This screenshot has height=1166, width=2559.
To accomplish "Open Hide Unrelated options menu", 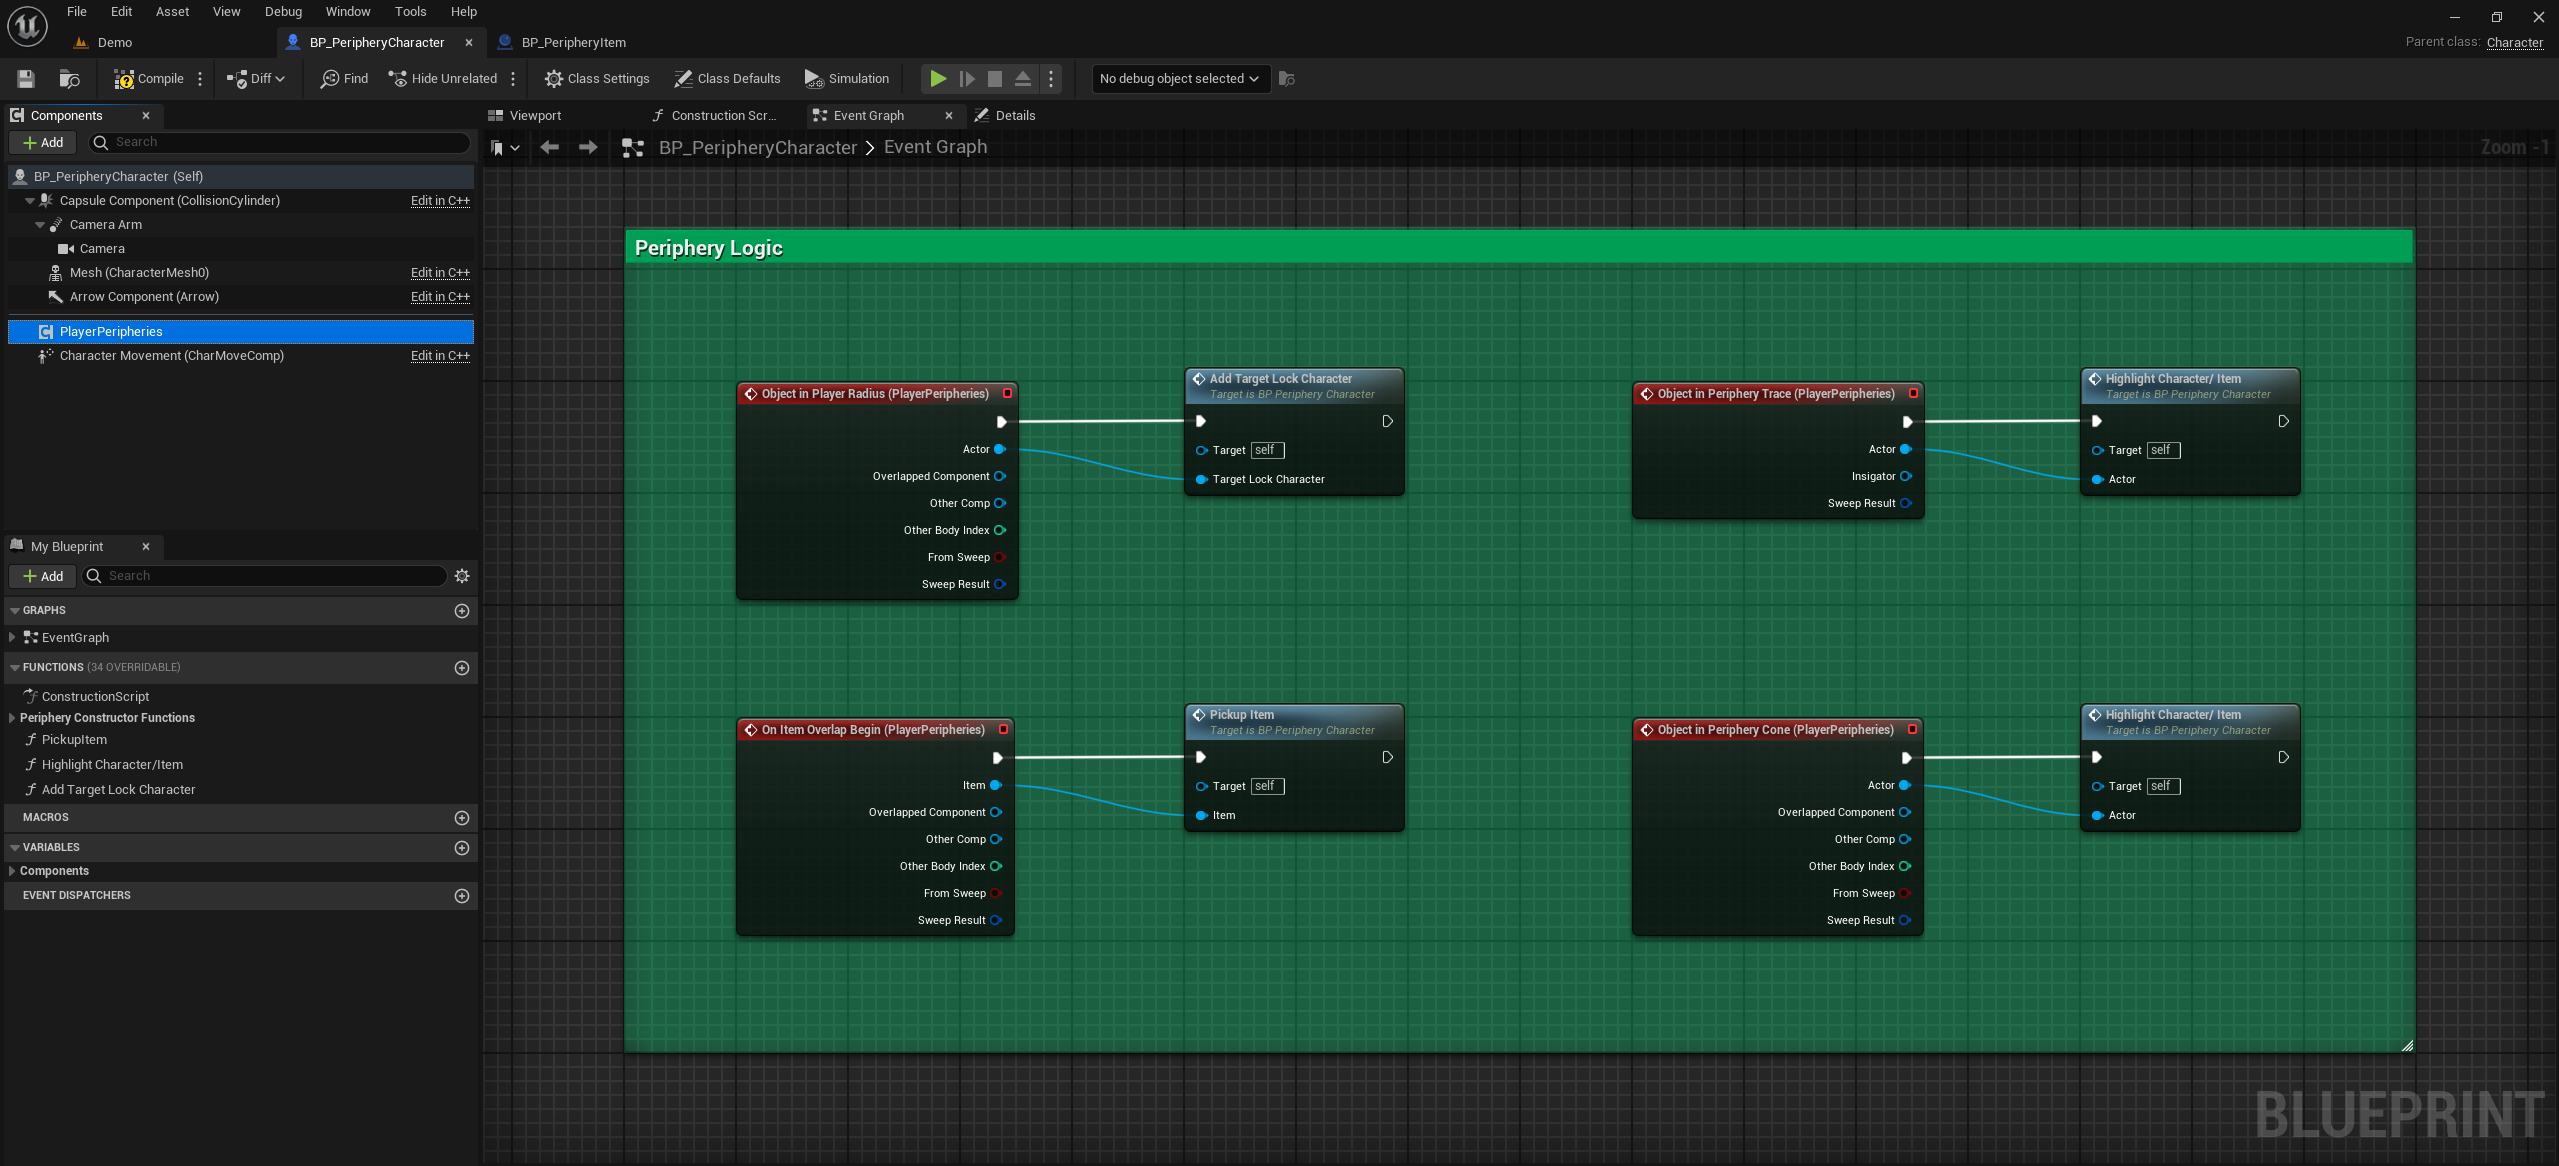I will (x=513, y=79).
